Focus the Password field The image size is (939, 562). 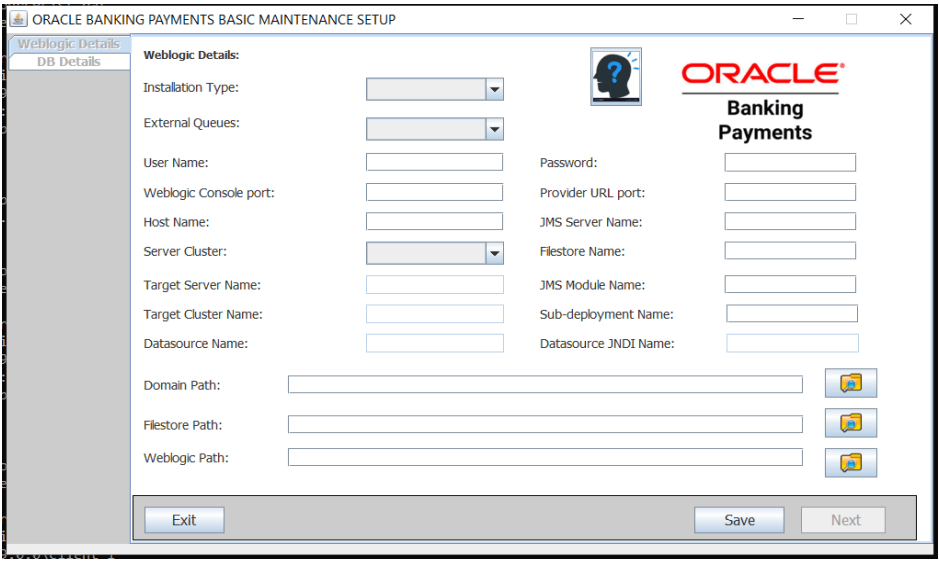[790, 162]
